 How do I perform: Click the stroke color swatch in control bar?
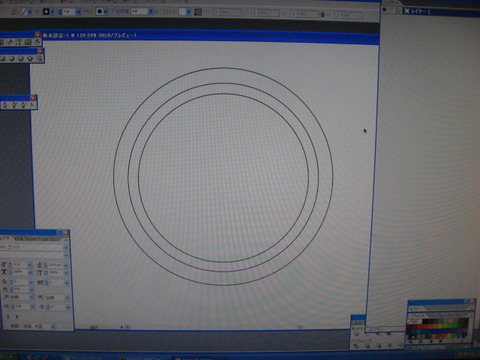[24, 12]
